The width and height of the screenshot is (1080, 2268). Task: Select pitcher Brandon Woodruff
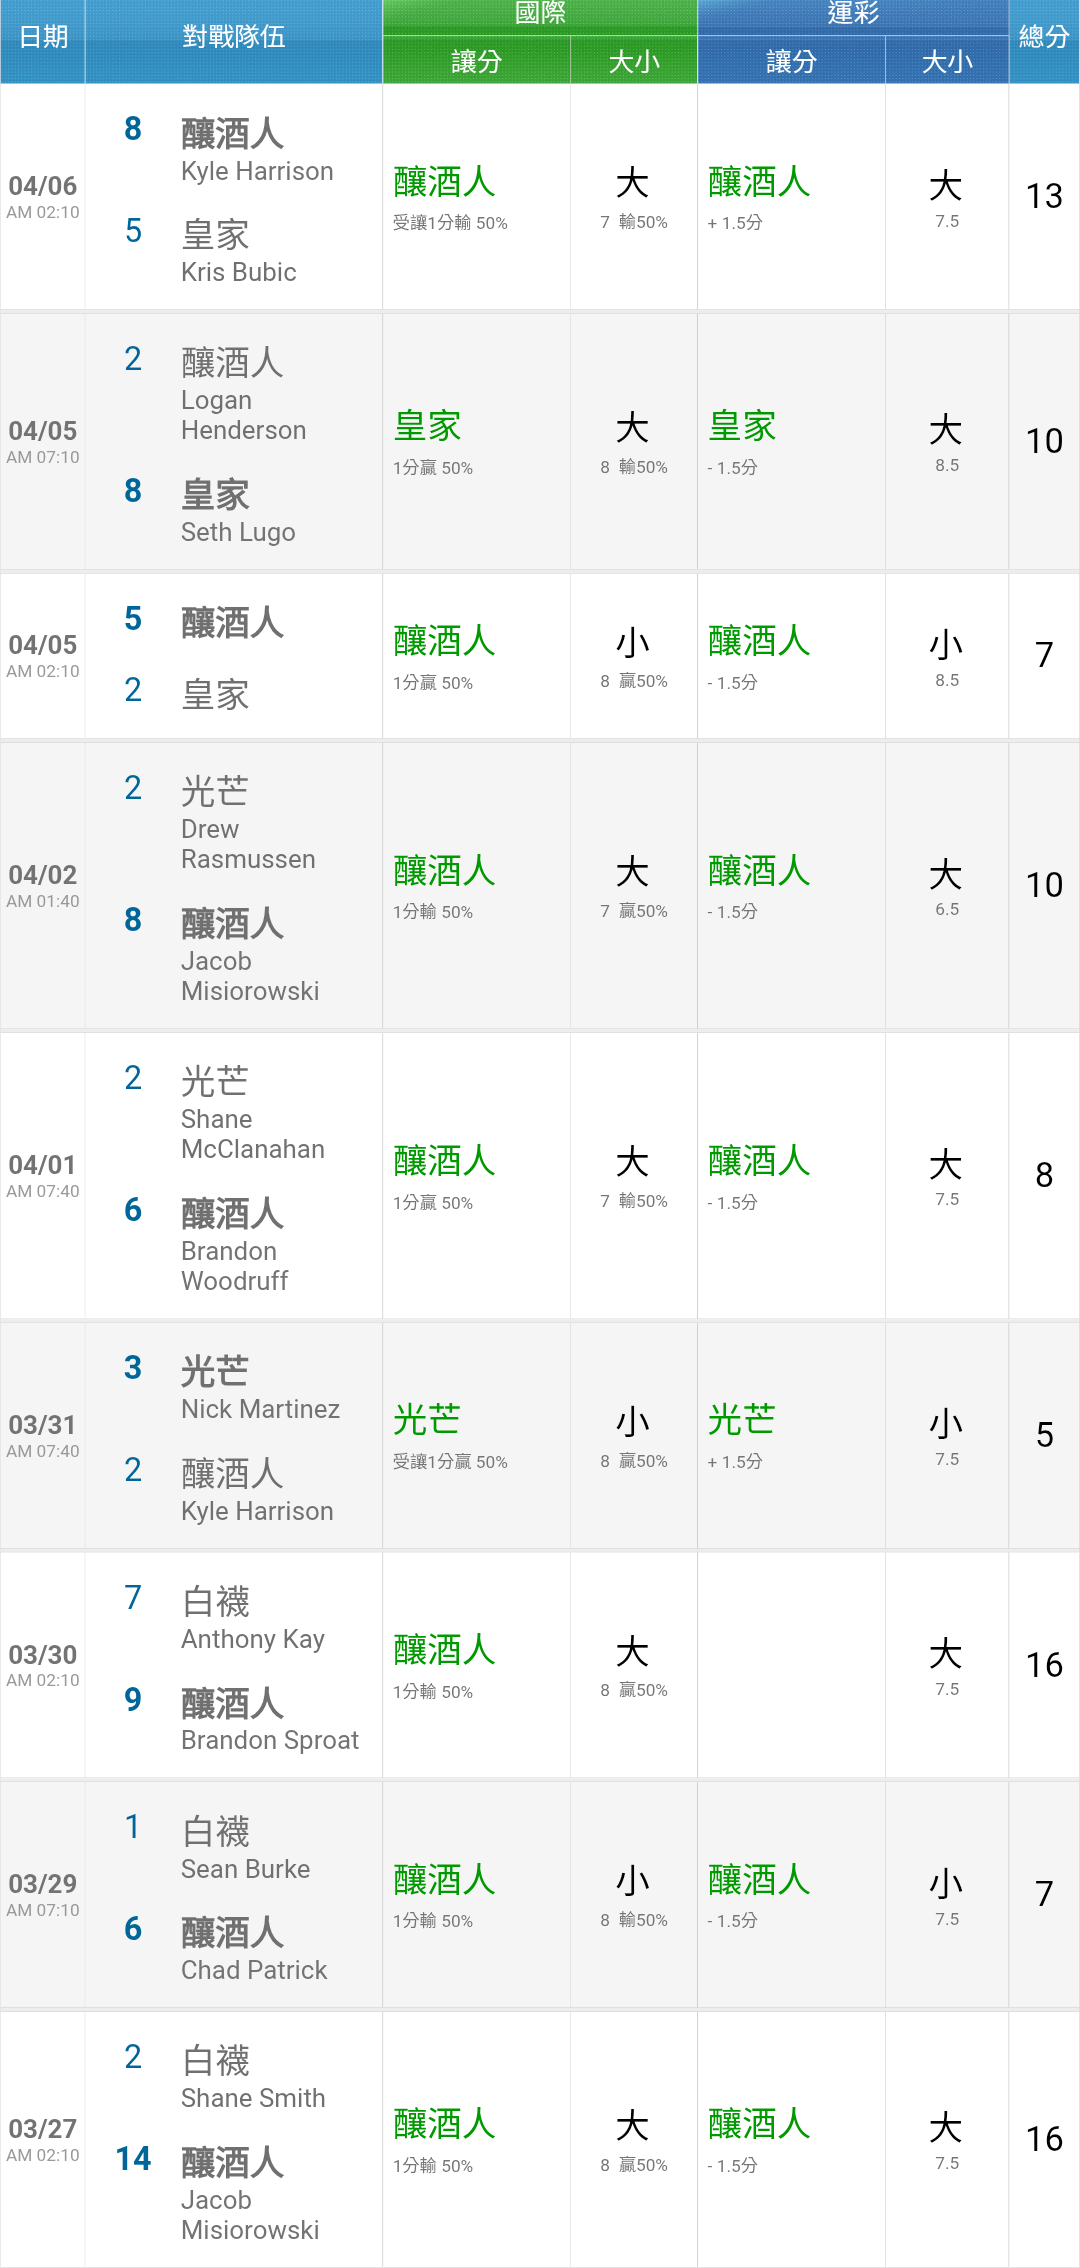tap(235, 1266)
